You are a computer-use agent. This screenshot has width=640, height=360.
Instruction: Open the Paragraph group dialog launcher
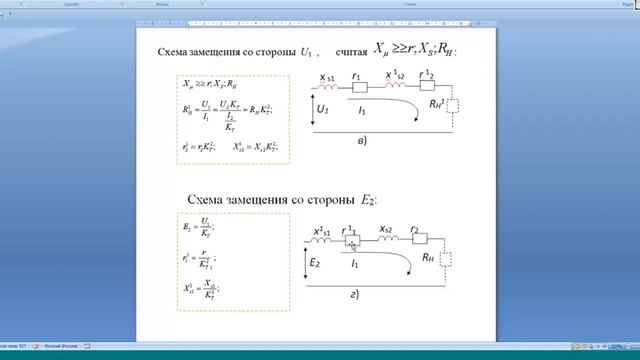[x=202, y=4]
